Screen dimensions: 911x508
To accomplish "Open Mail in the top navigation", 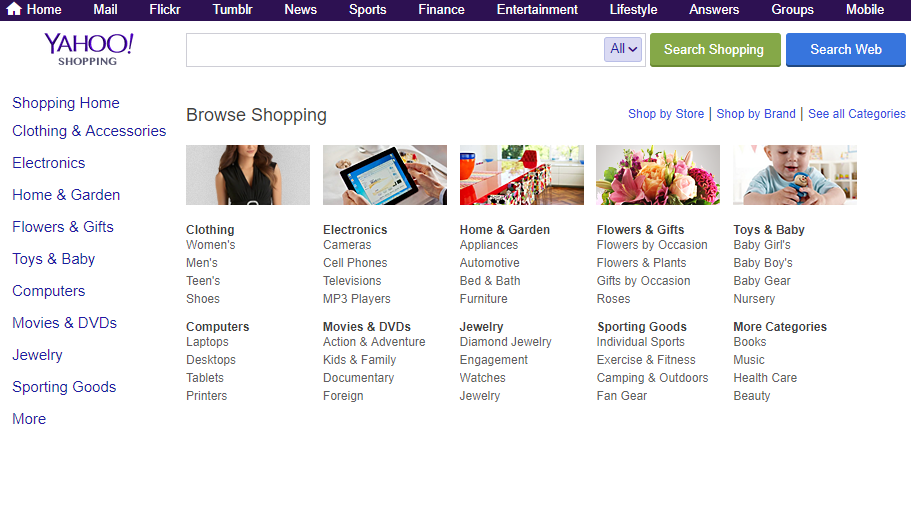I will click(105, 9).
